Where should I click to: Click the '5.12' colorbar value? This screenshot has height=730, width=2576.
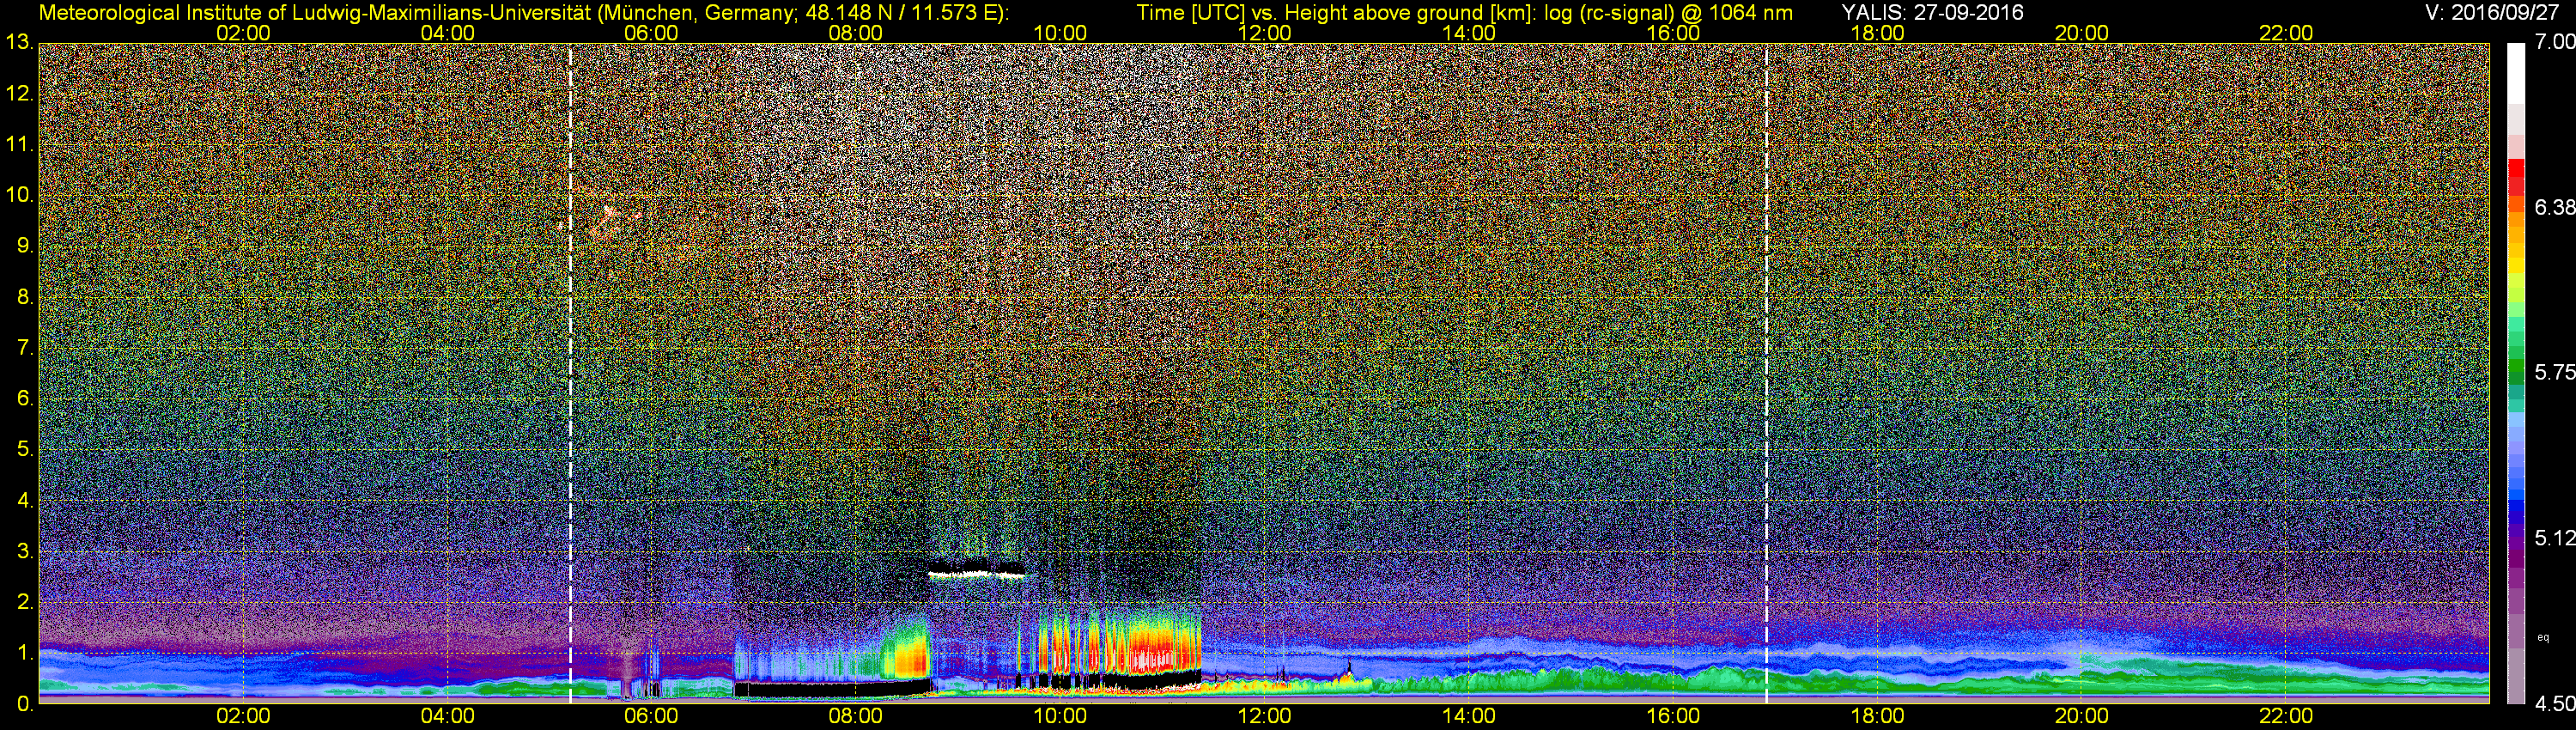[2555, 538]
